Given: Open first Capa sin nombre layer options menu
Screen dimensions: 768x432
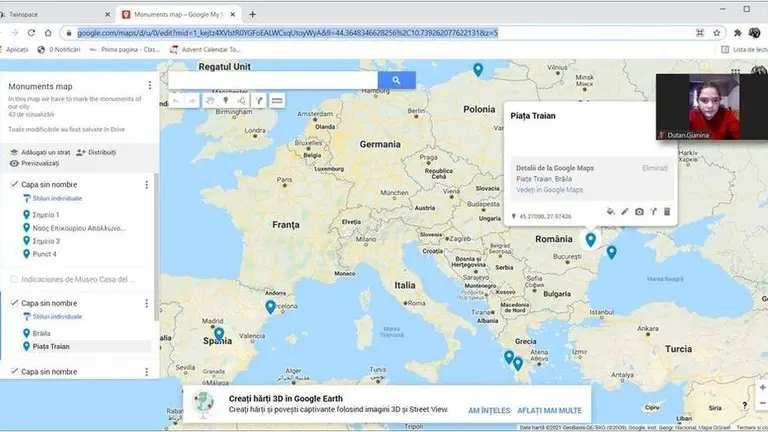Looking at the screenshot, I should point(146,185).
